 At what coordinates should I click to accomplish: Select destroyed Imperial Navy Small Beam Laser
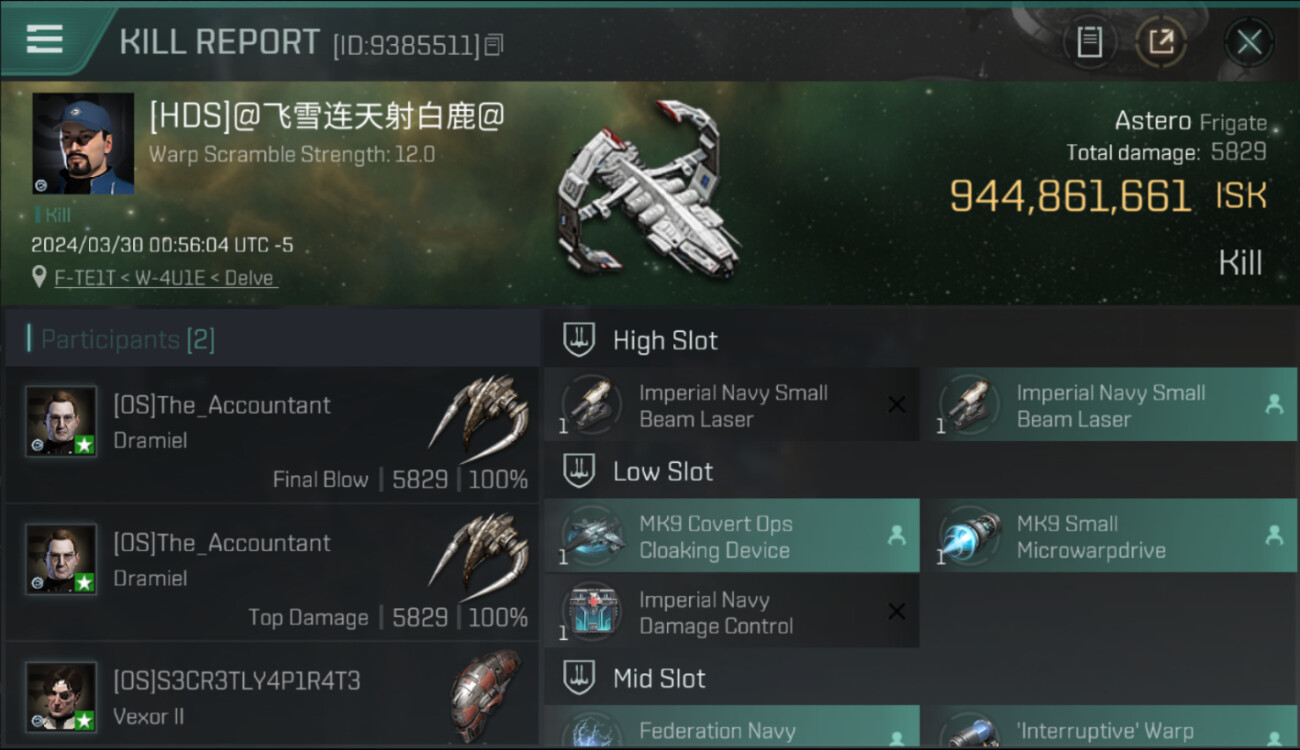click(x=731, y=405)
